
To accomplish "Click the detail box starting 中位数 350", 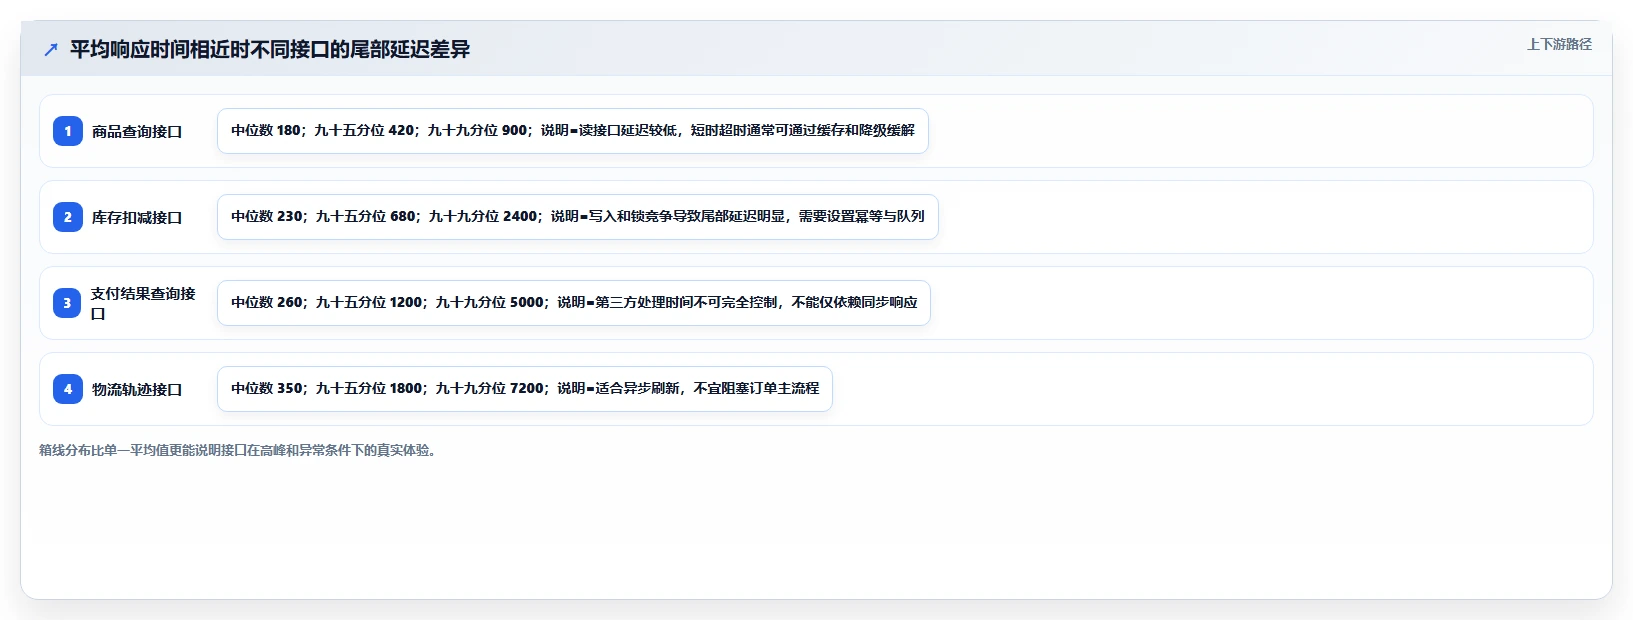I will [525, 389].
